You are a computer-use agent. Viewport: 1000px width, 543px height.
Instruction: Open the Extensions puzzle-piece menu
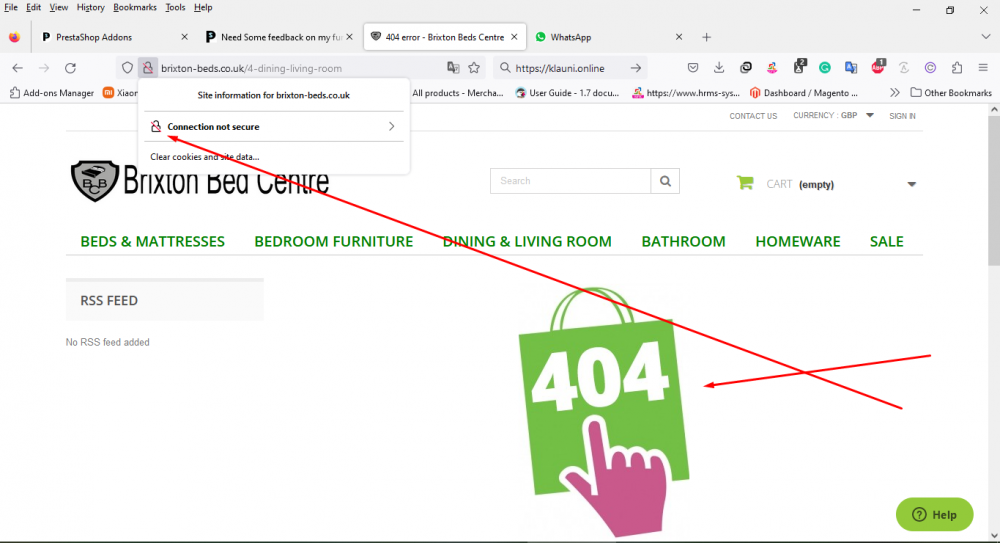[957, 68]
